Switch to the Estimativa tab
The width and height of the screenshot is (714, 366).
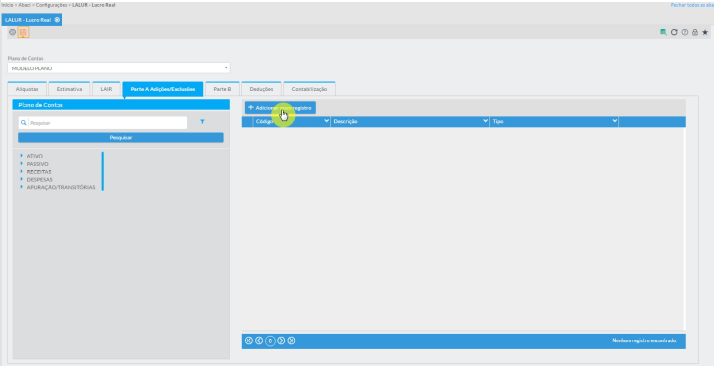[69, 89]
